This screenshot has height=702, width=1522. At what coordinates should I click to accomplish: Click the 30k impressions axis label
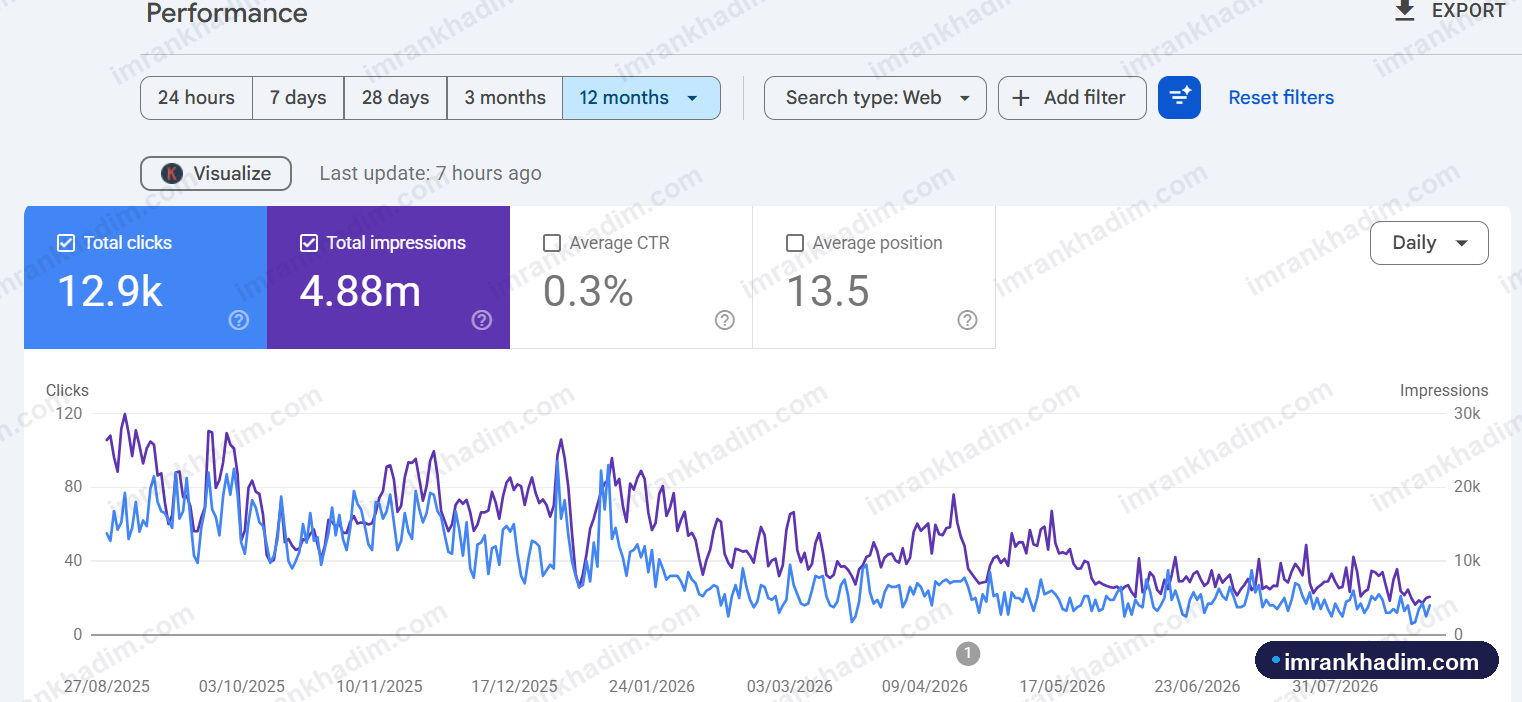(1467, 413)
